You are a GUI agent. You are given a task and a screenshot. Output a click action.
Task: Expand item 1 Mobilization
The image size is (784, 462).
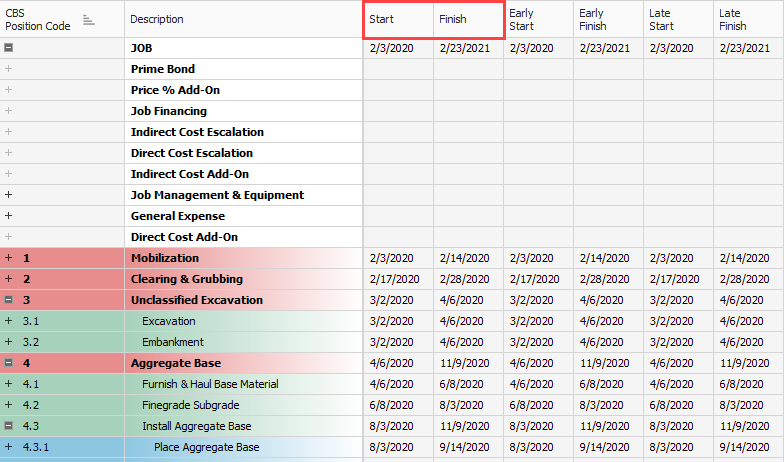pos(9,258)
